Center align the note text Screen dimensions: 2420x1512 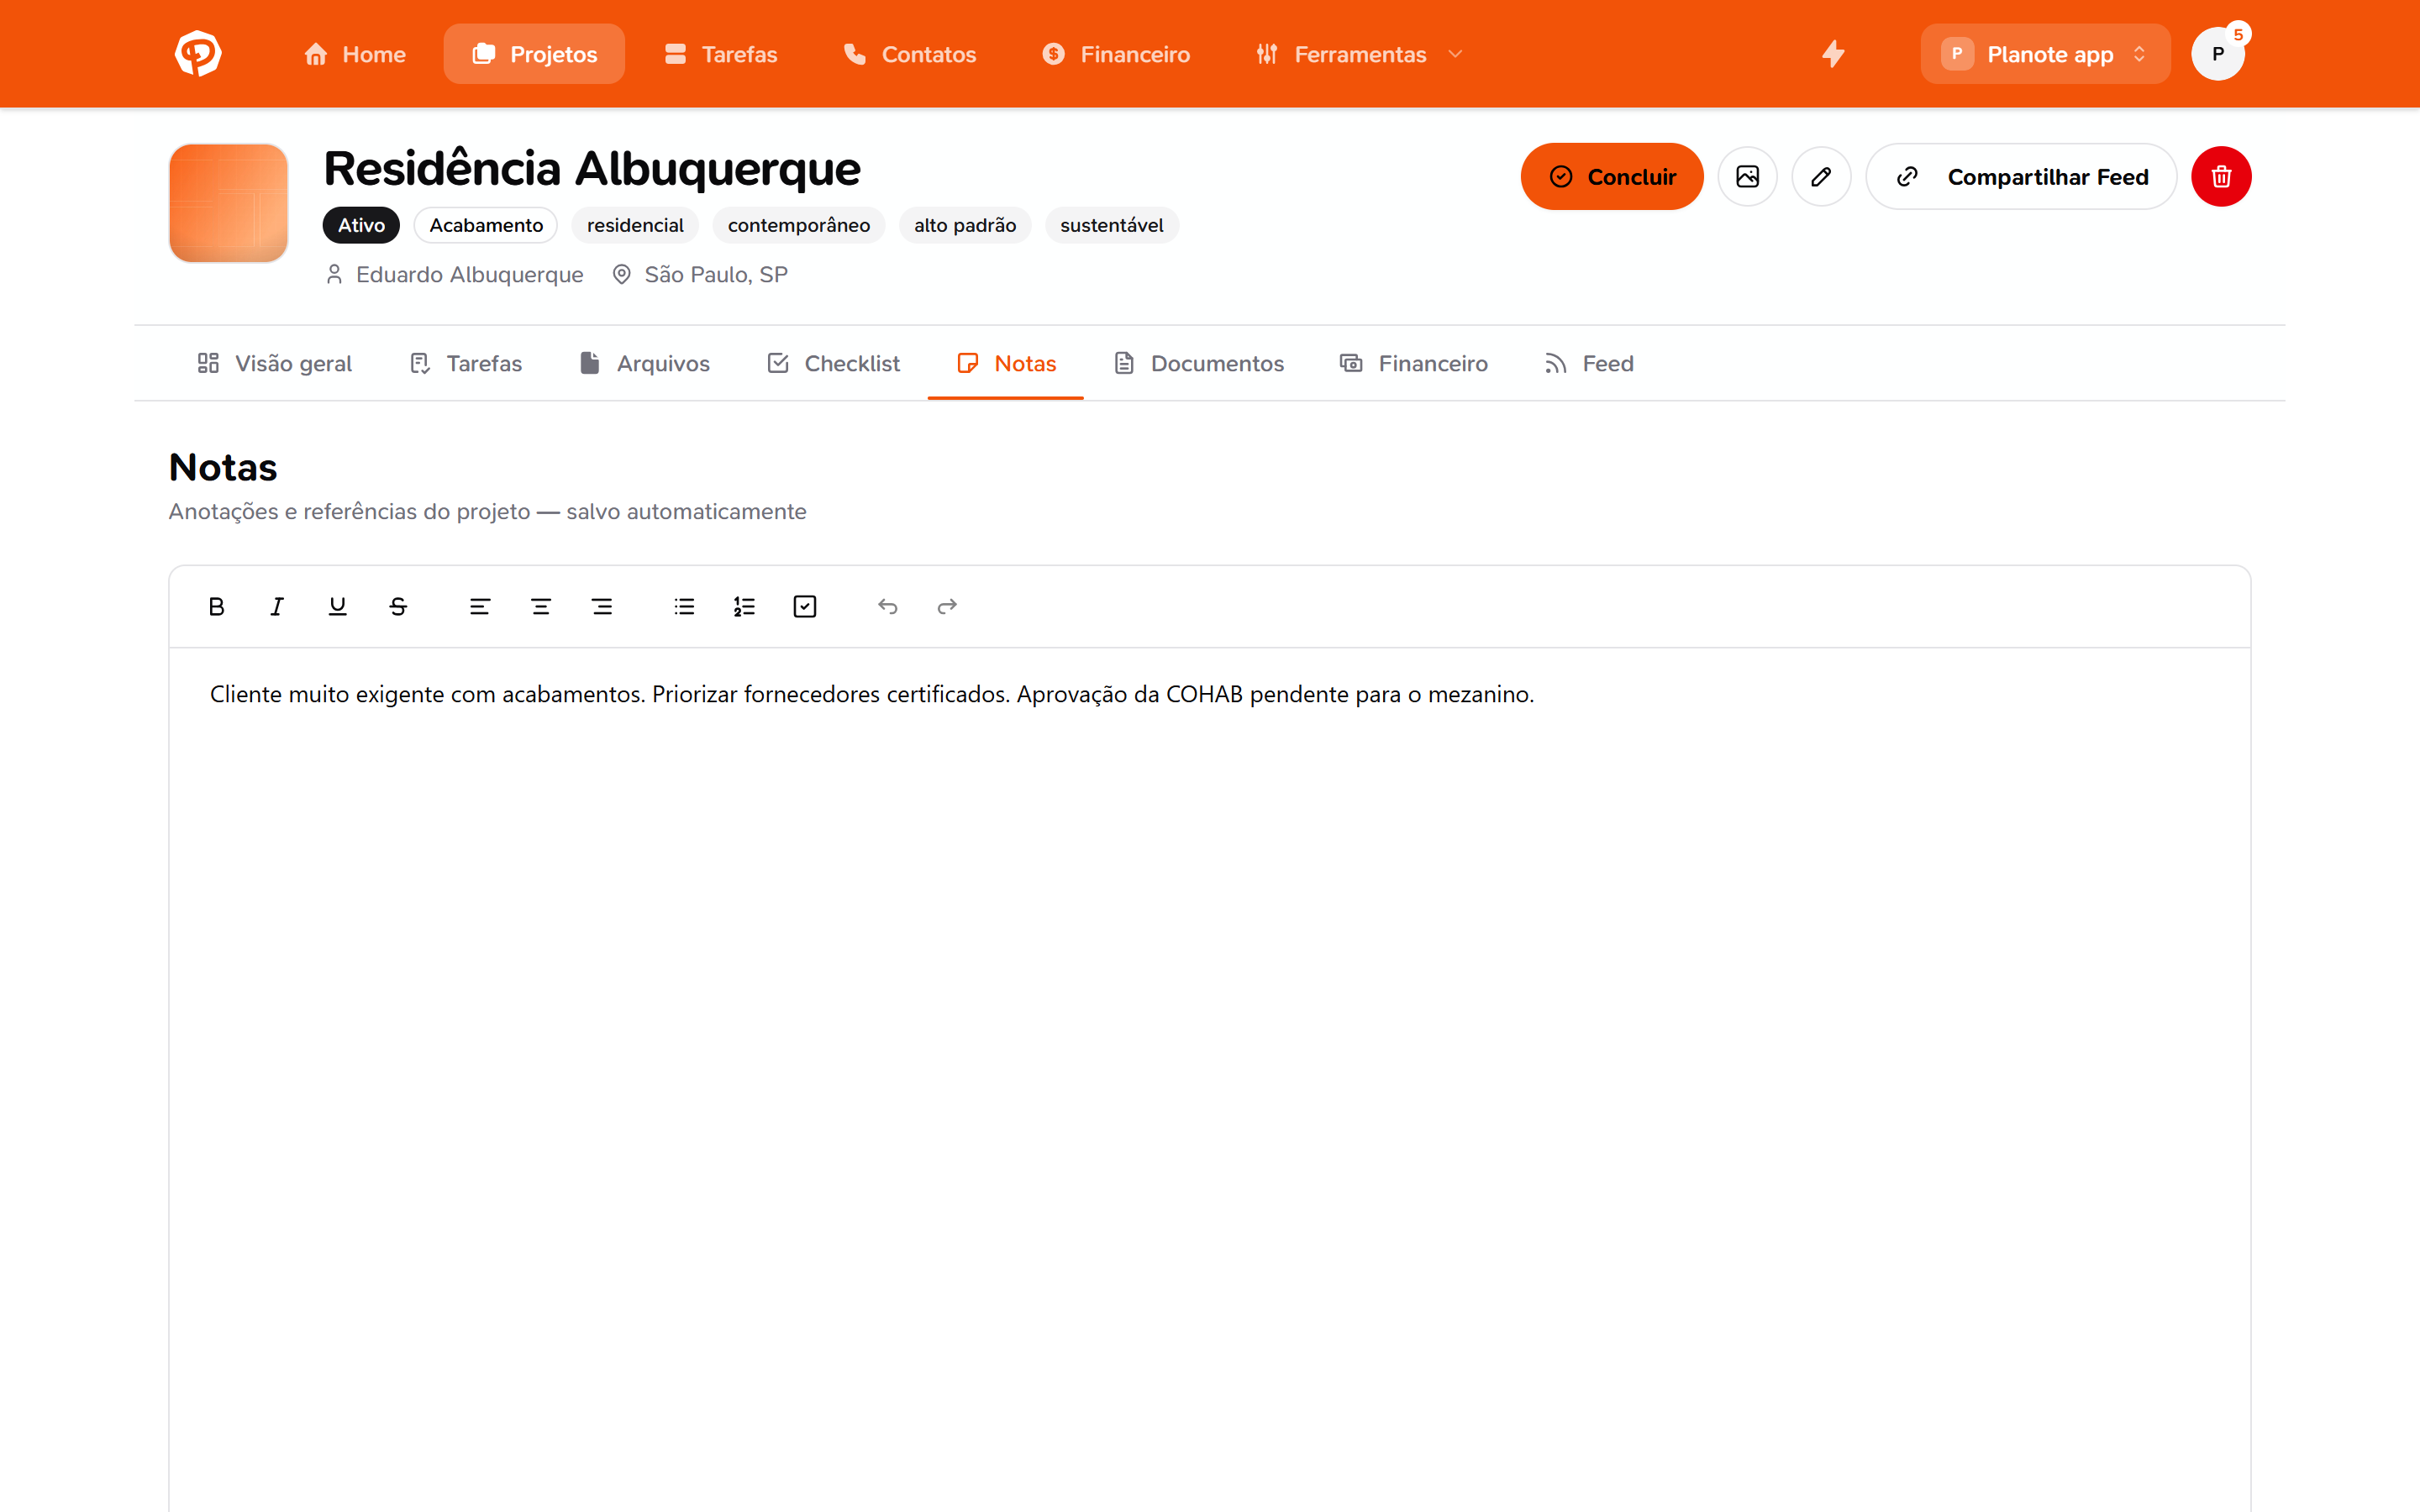pos(541,606)
